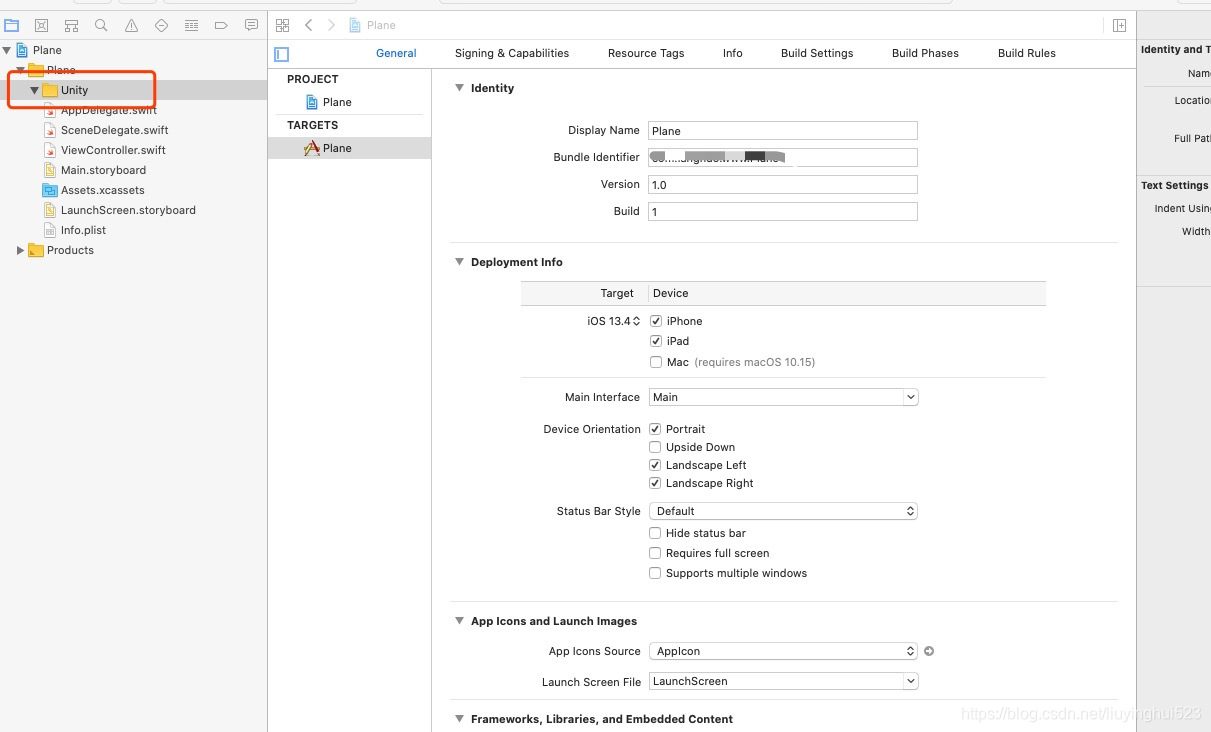This screenshot has height=732, width=1211.
Task: Toggle the project and targets list sidebar icon
Action: click(282, 54)
